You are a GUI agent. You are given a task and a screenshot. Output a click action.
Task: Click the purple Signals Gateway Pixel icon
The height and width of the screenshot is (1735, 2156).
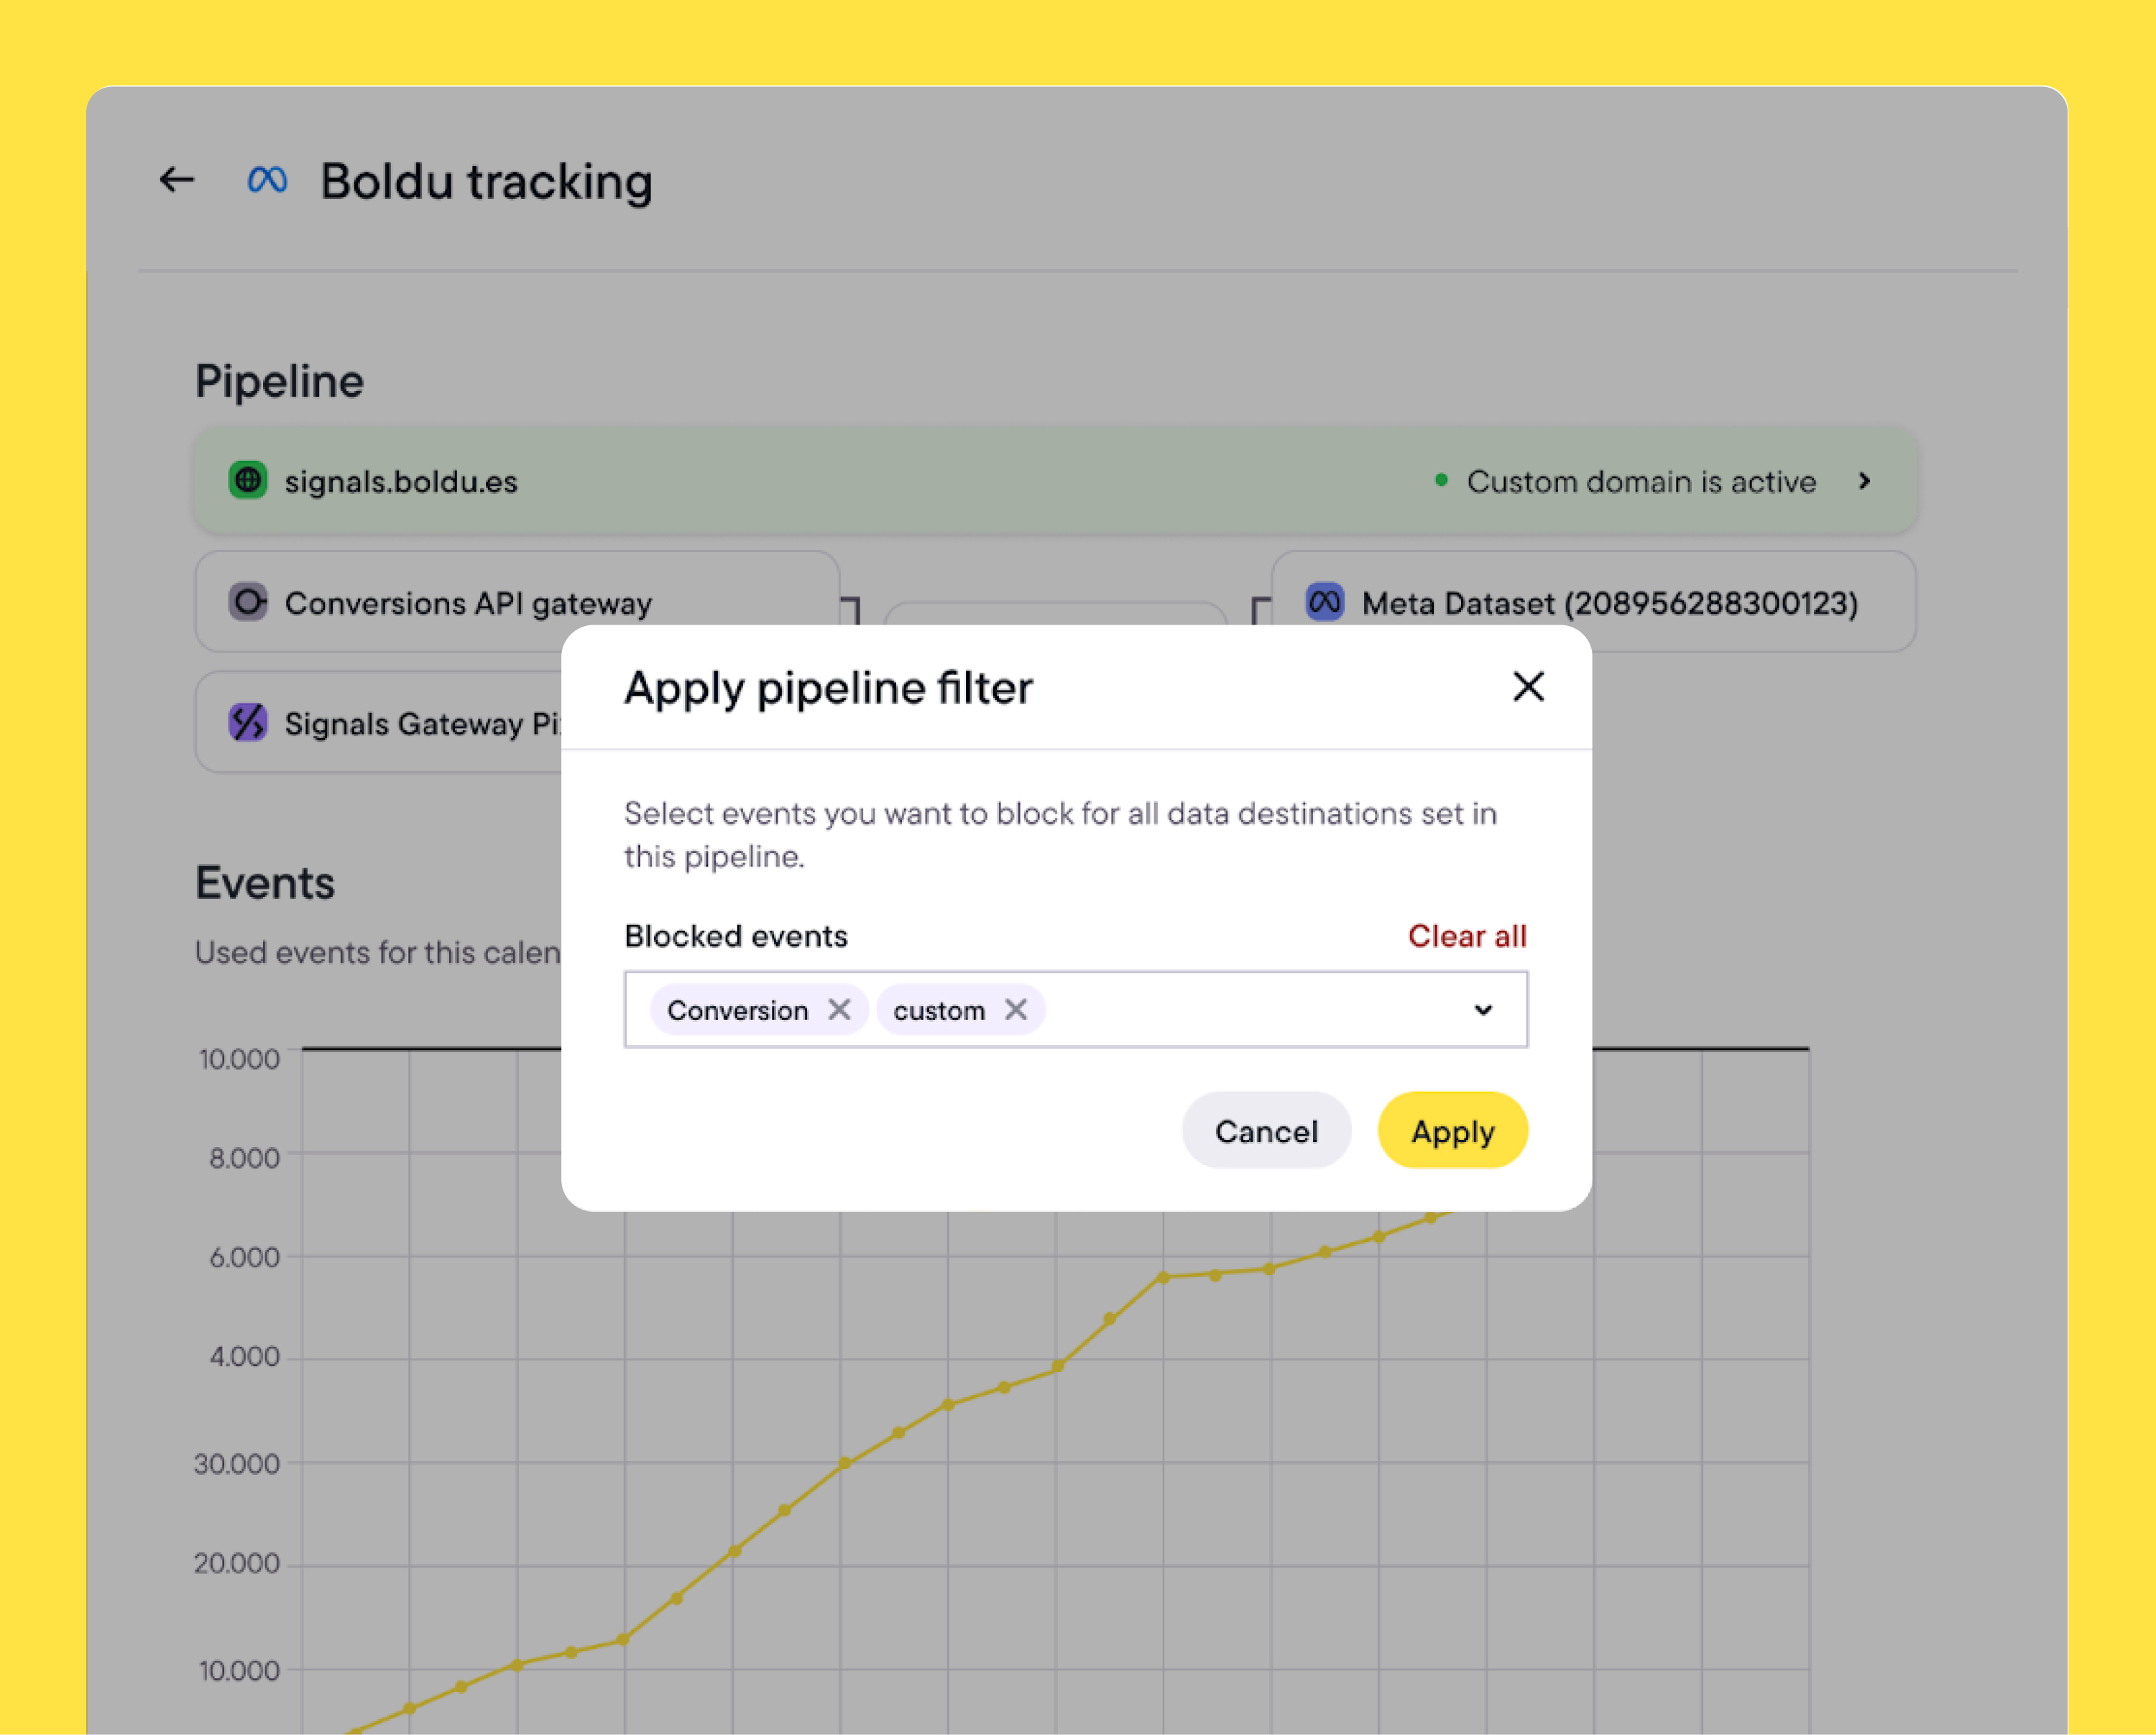point(248,722)
